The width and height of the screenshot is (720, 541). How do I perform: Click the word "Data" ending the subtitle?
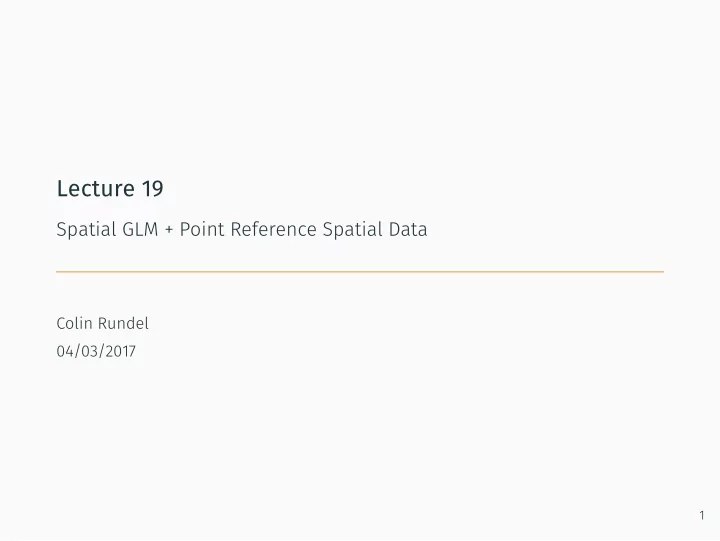(x=408, y=229)
